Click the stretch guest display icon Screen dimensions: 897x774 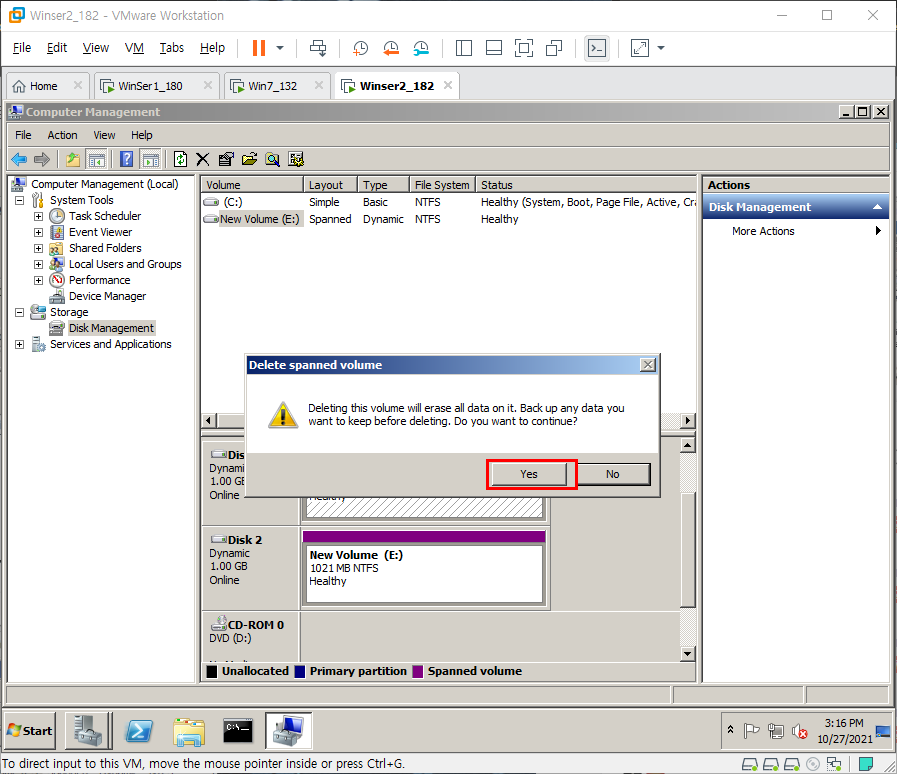tap(640, 48)
